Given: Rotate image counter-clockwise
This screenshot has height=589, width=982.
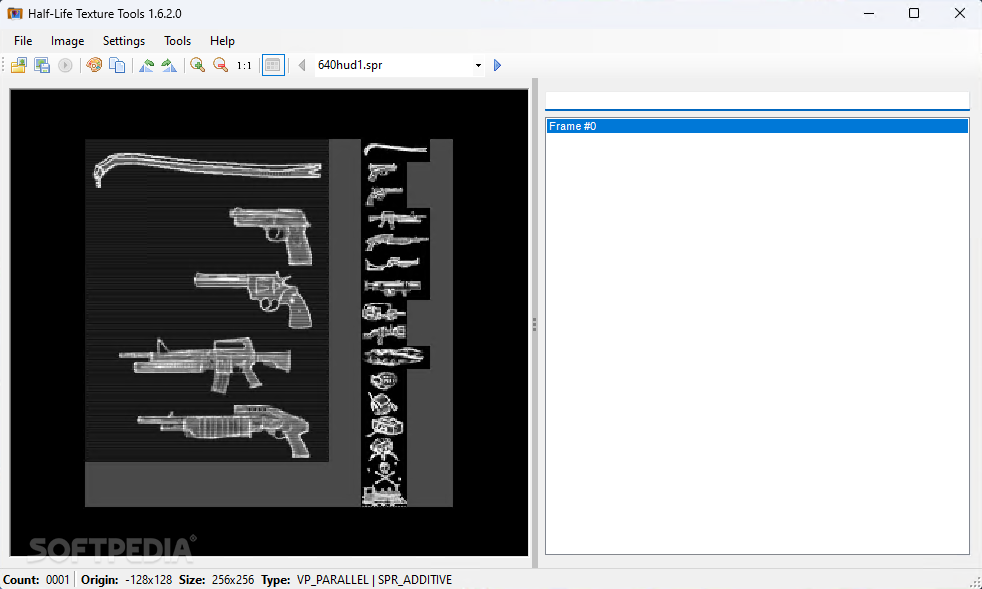Looking at the screenshot, I should 147,65.
